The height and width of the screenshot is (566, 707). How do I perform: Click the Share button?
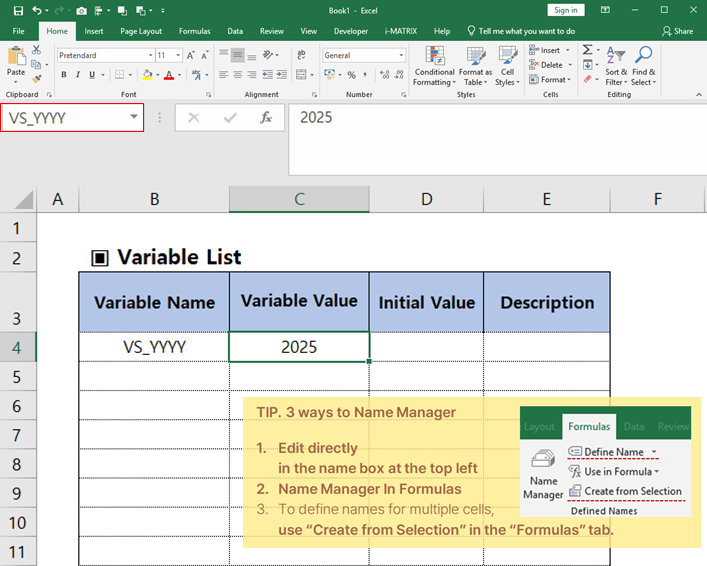click(x=678, y=31)
